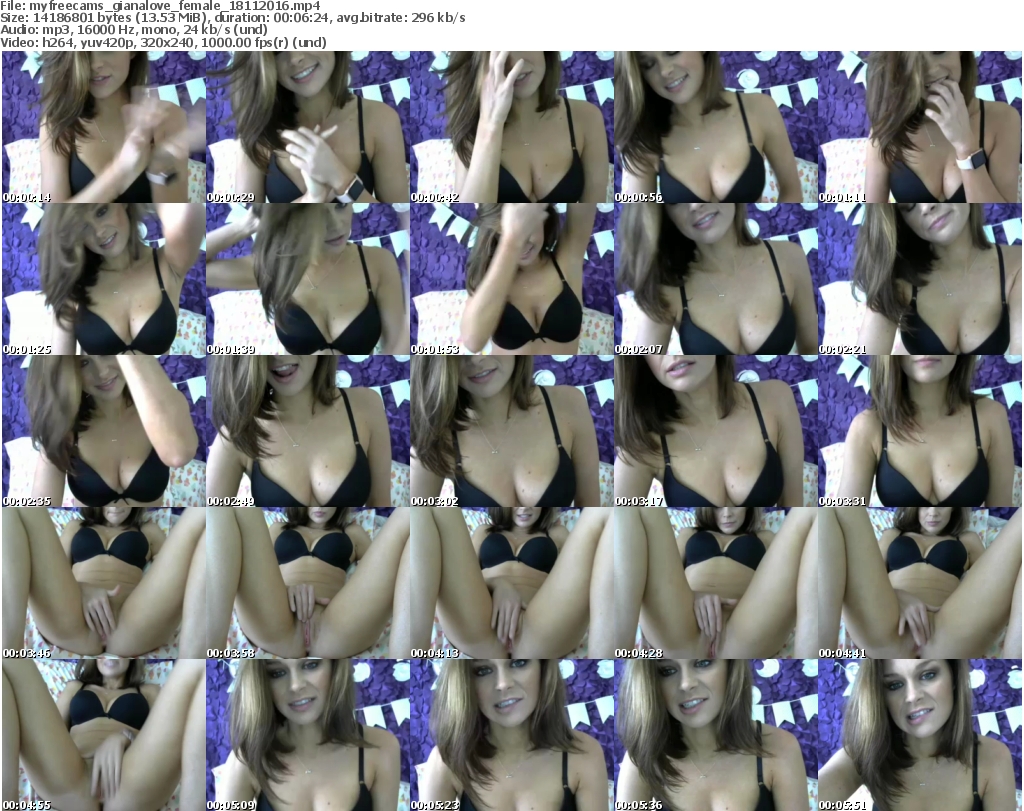
Task: Click the "File:" name line in header
Action: (x=161, y=6)
